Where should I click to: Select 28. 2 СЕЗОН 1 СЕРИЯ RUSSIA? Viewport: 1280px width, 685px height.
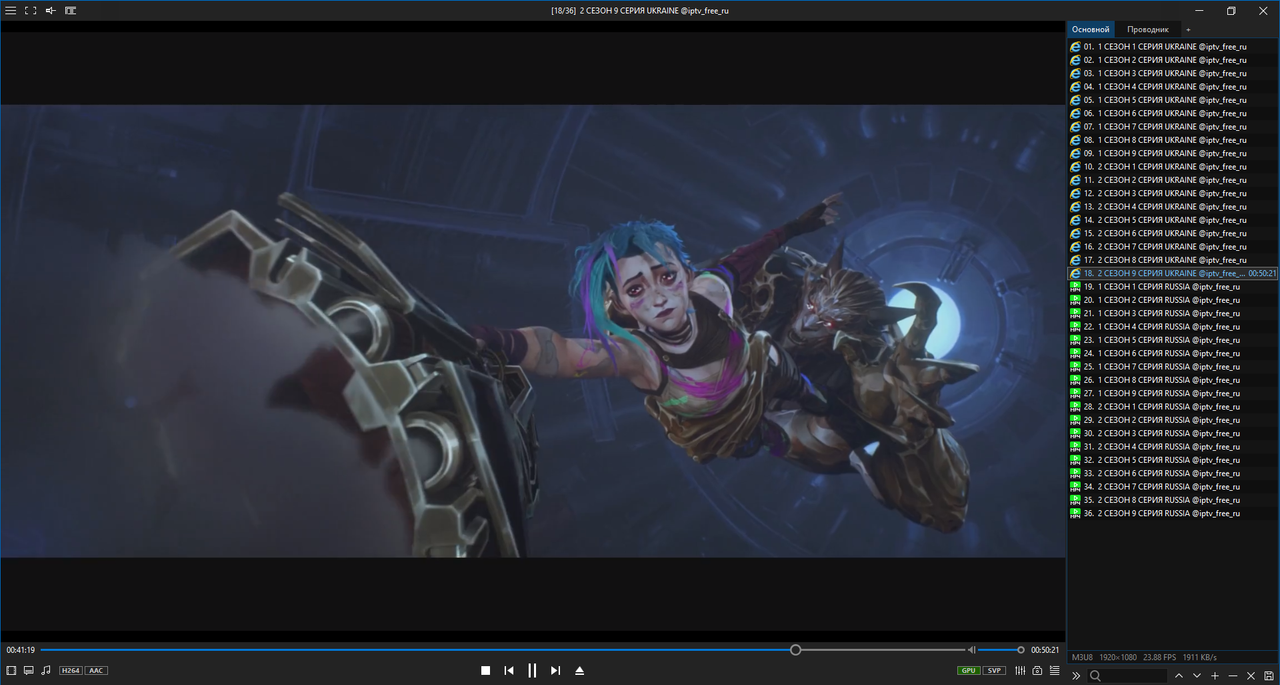tap(1173, 406)
